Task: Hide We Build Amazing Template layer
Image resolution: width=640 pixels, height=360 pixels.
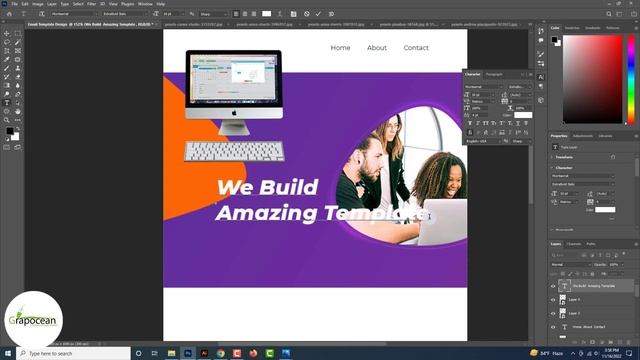Action: click(553, 286)
